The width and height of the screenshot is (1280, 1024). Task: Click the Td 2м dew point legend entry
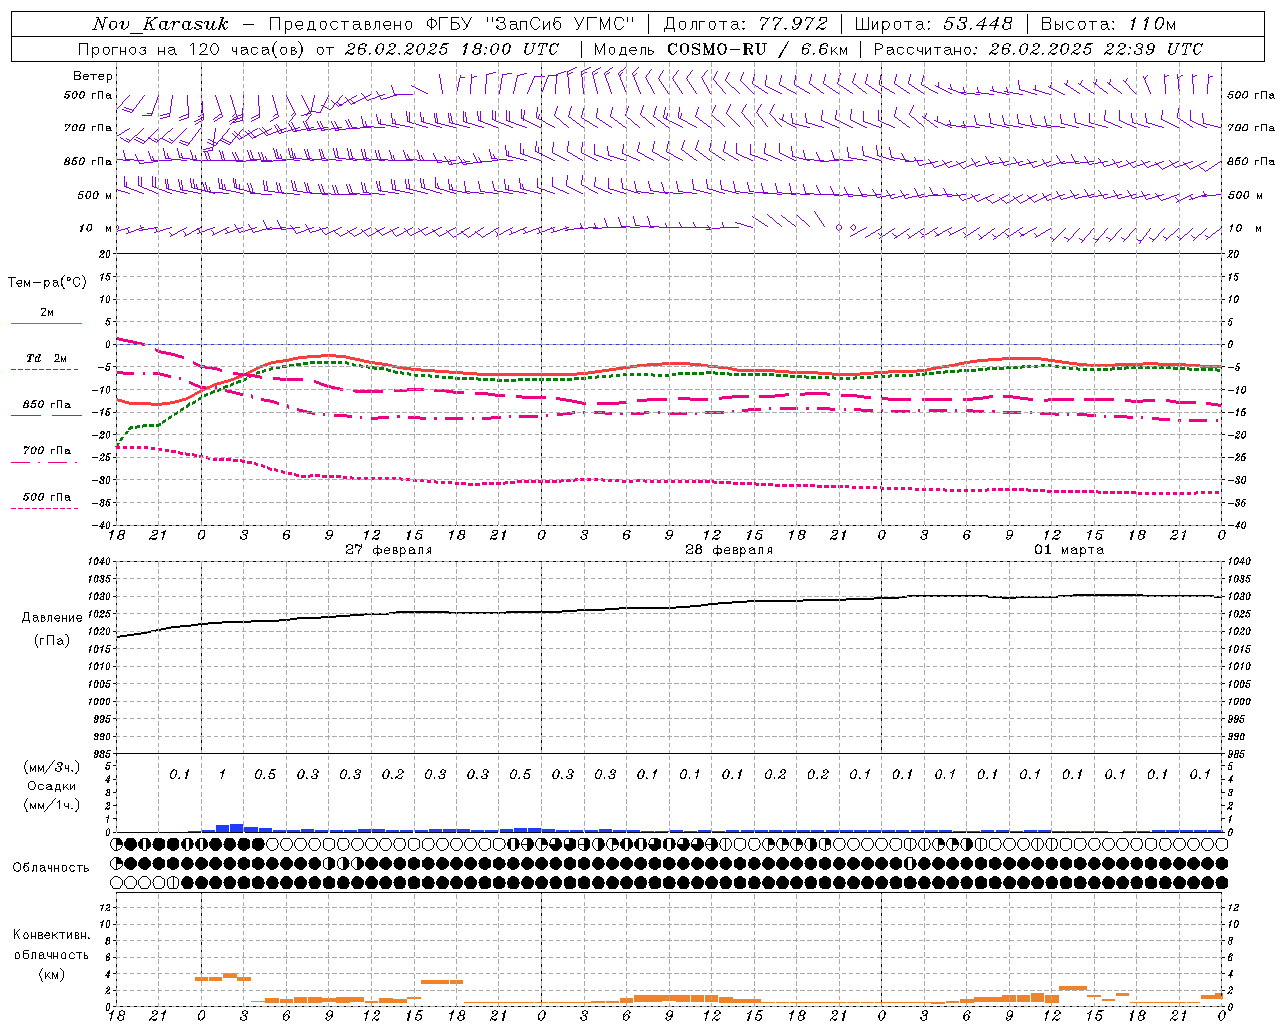coord(47,358)
